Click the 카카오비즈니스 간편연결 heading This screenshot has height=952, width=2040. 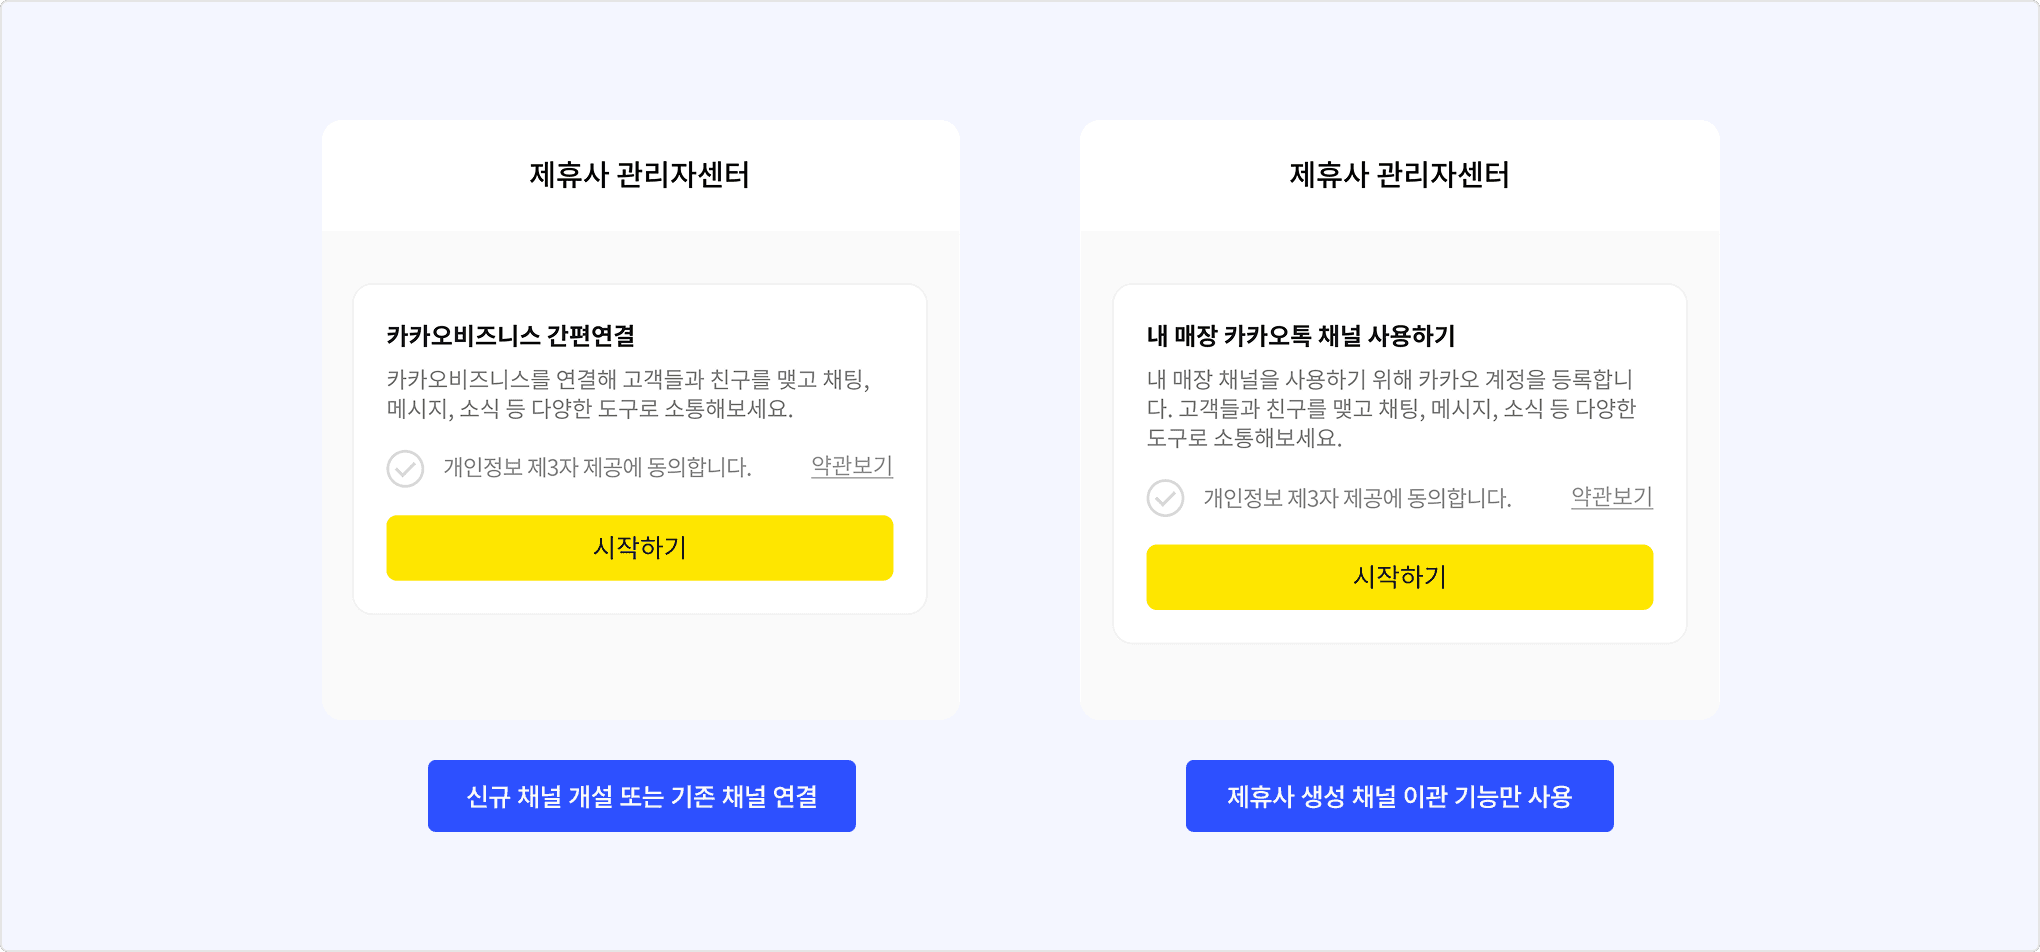510,336
